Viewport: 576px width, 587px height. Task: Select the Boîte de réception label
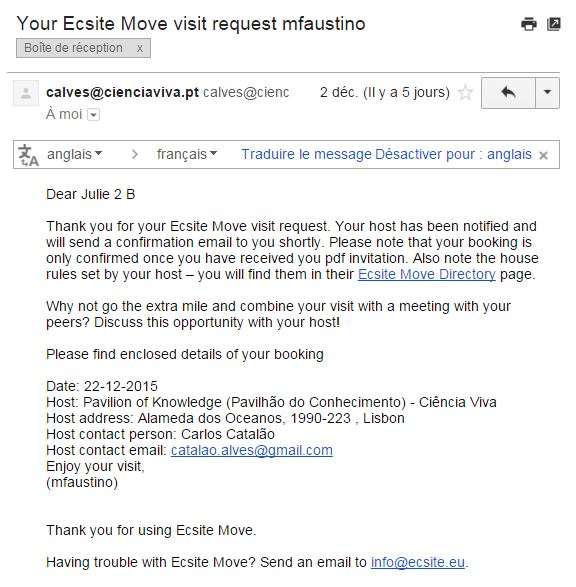tap(73, 48)
